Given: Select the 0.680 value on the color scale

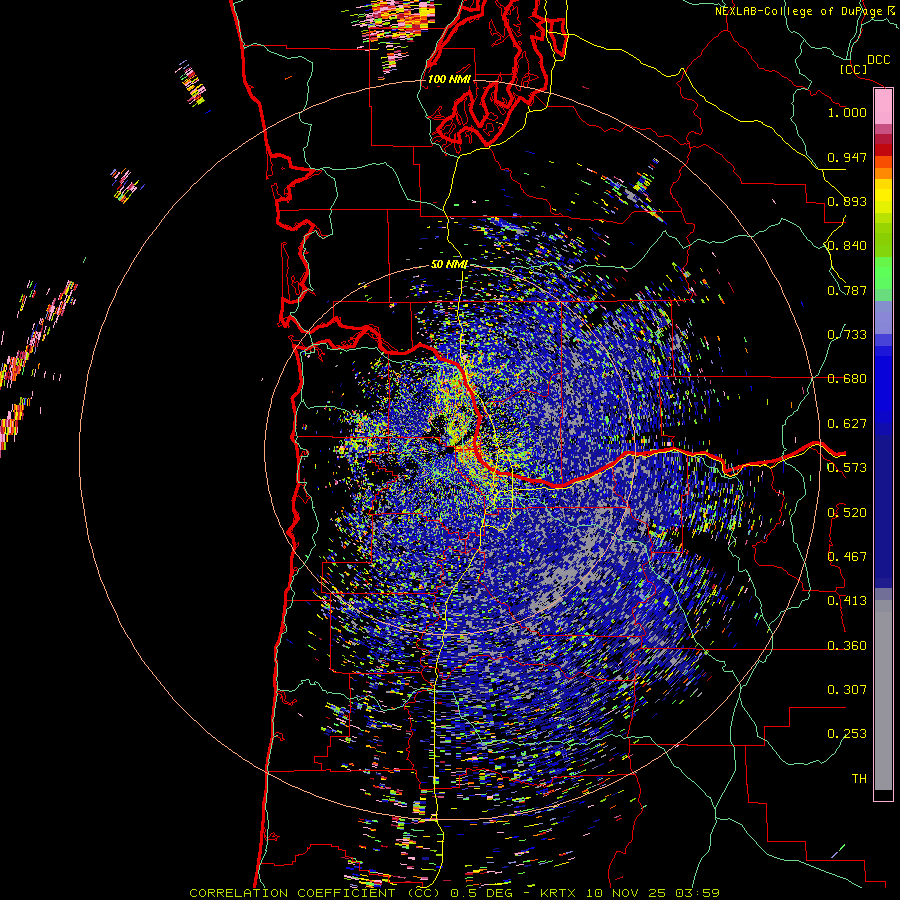Looking at the screenshot, I should point(847,379).
